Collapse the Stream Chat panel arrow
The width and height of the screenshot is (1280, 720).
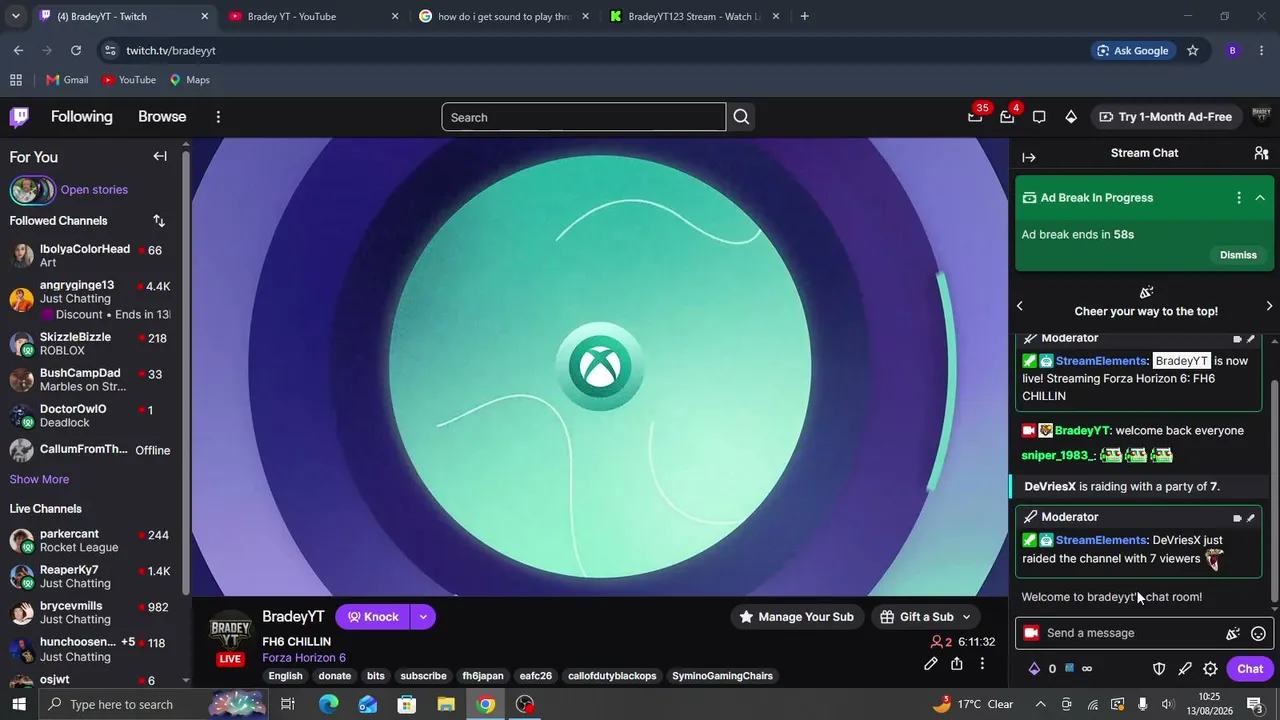click(1029, 157)
